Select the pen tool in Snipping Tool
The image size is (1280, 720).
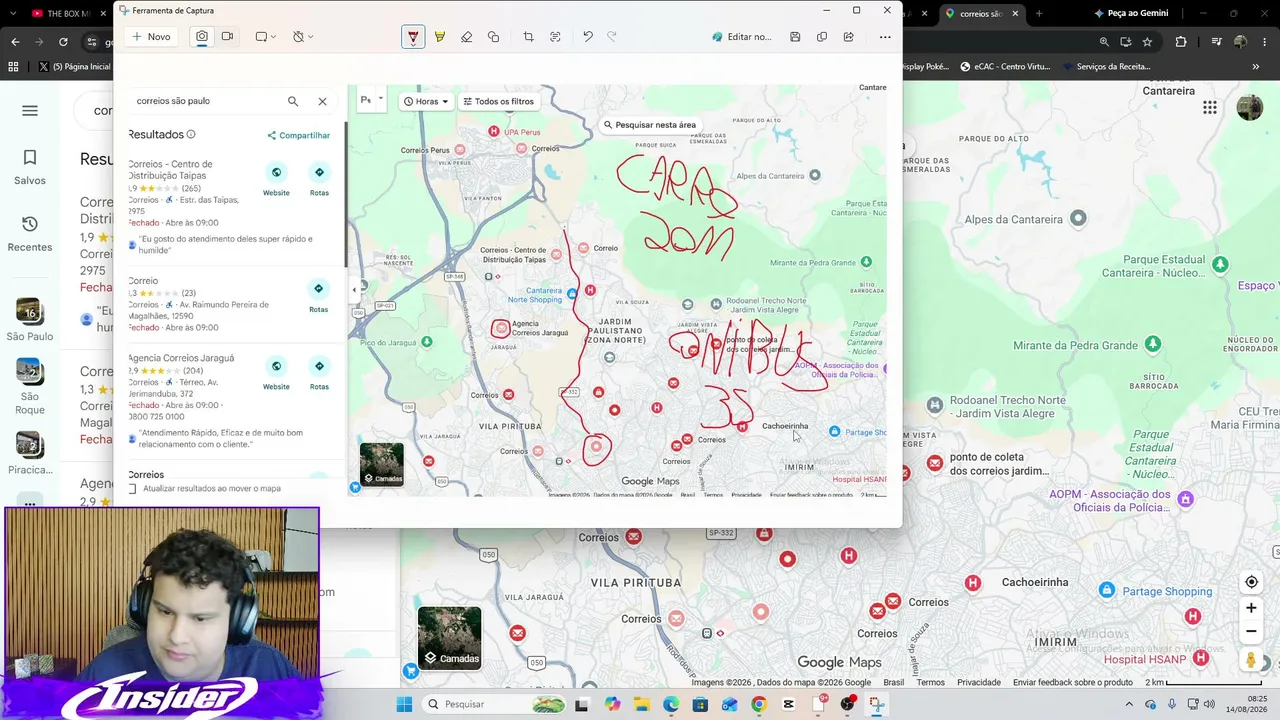point(413,37)
